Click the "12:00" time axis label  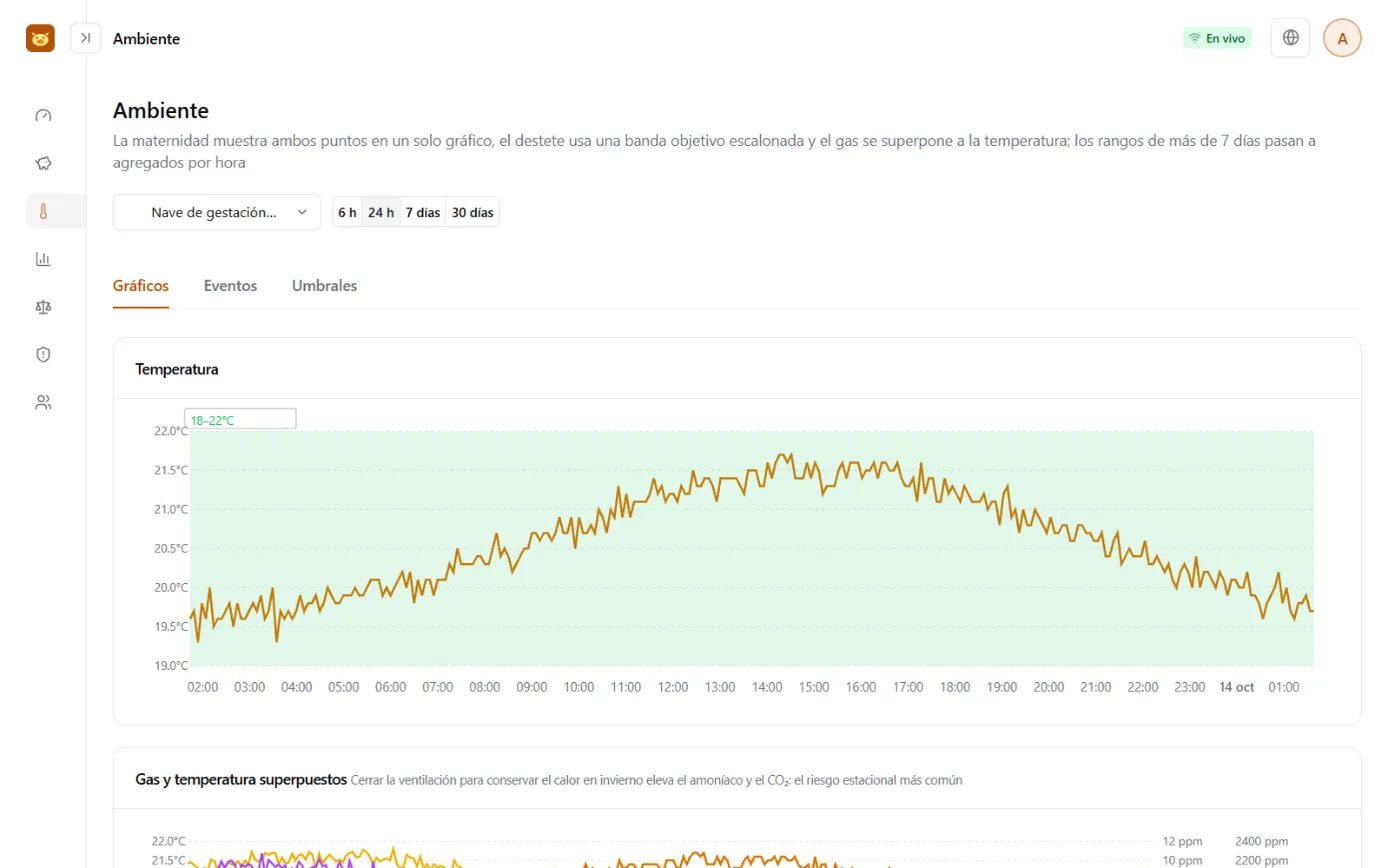673,687
